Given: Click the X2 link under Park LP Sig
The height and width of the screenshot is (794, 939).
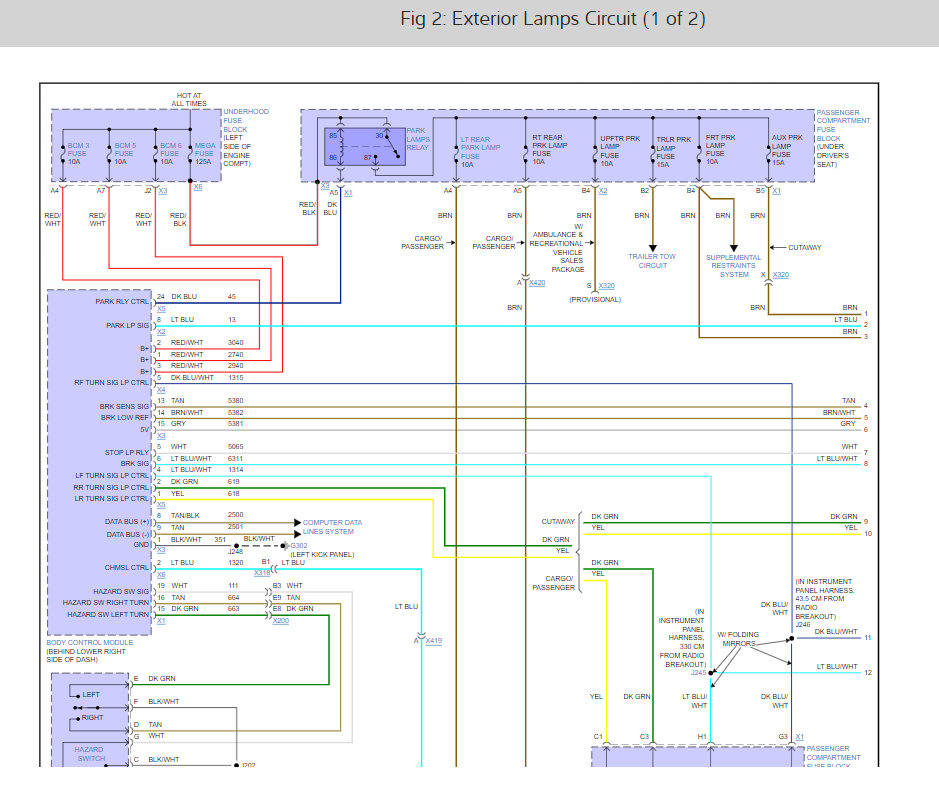Looking at the screenshot, I should [161, 331].
